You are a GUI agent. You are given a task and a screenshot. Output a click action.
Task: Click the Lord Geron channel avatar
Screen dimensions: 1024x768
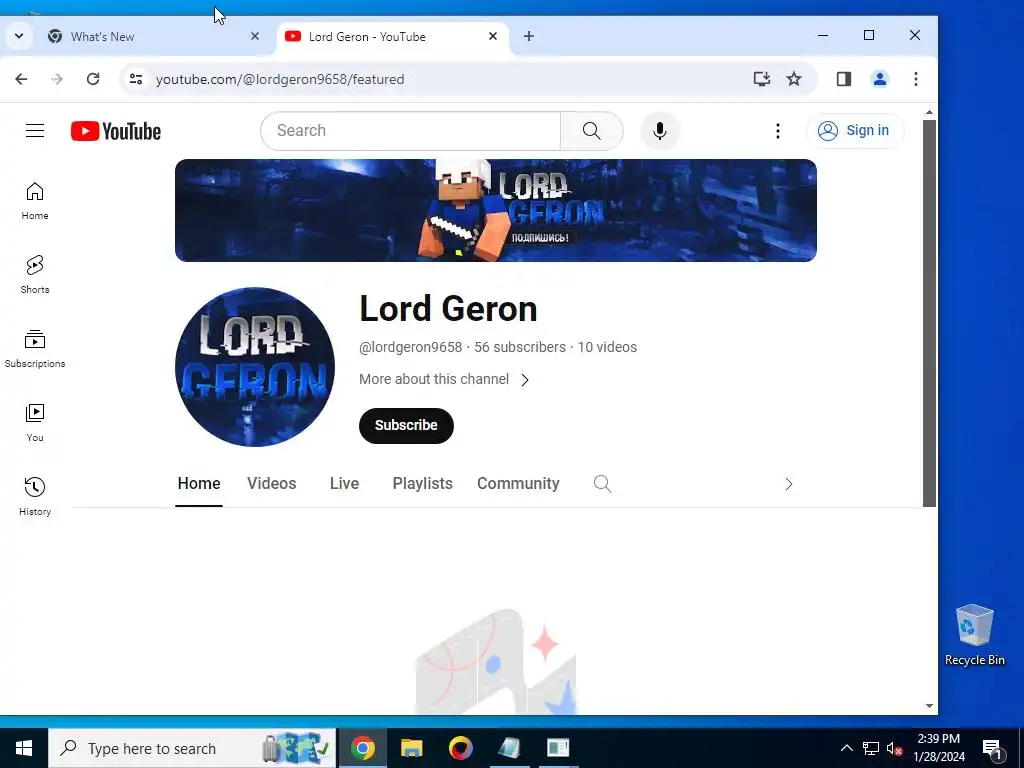click(255, 367)
